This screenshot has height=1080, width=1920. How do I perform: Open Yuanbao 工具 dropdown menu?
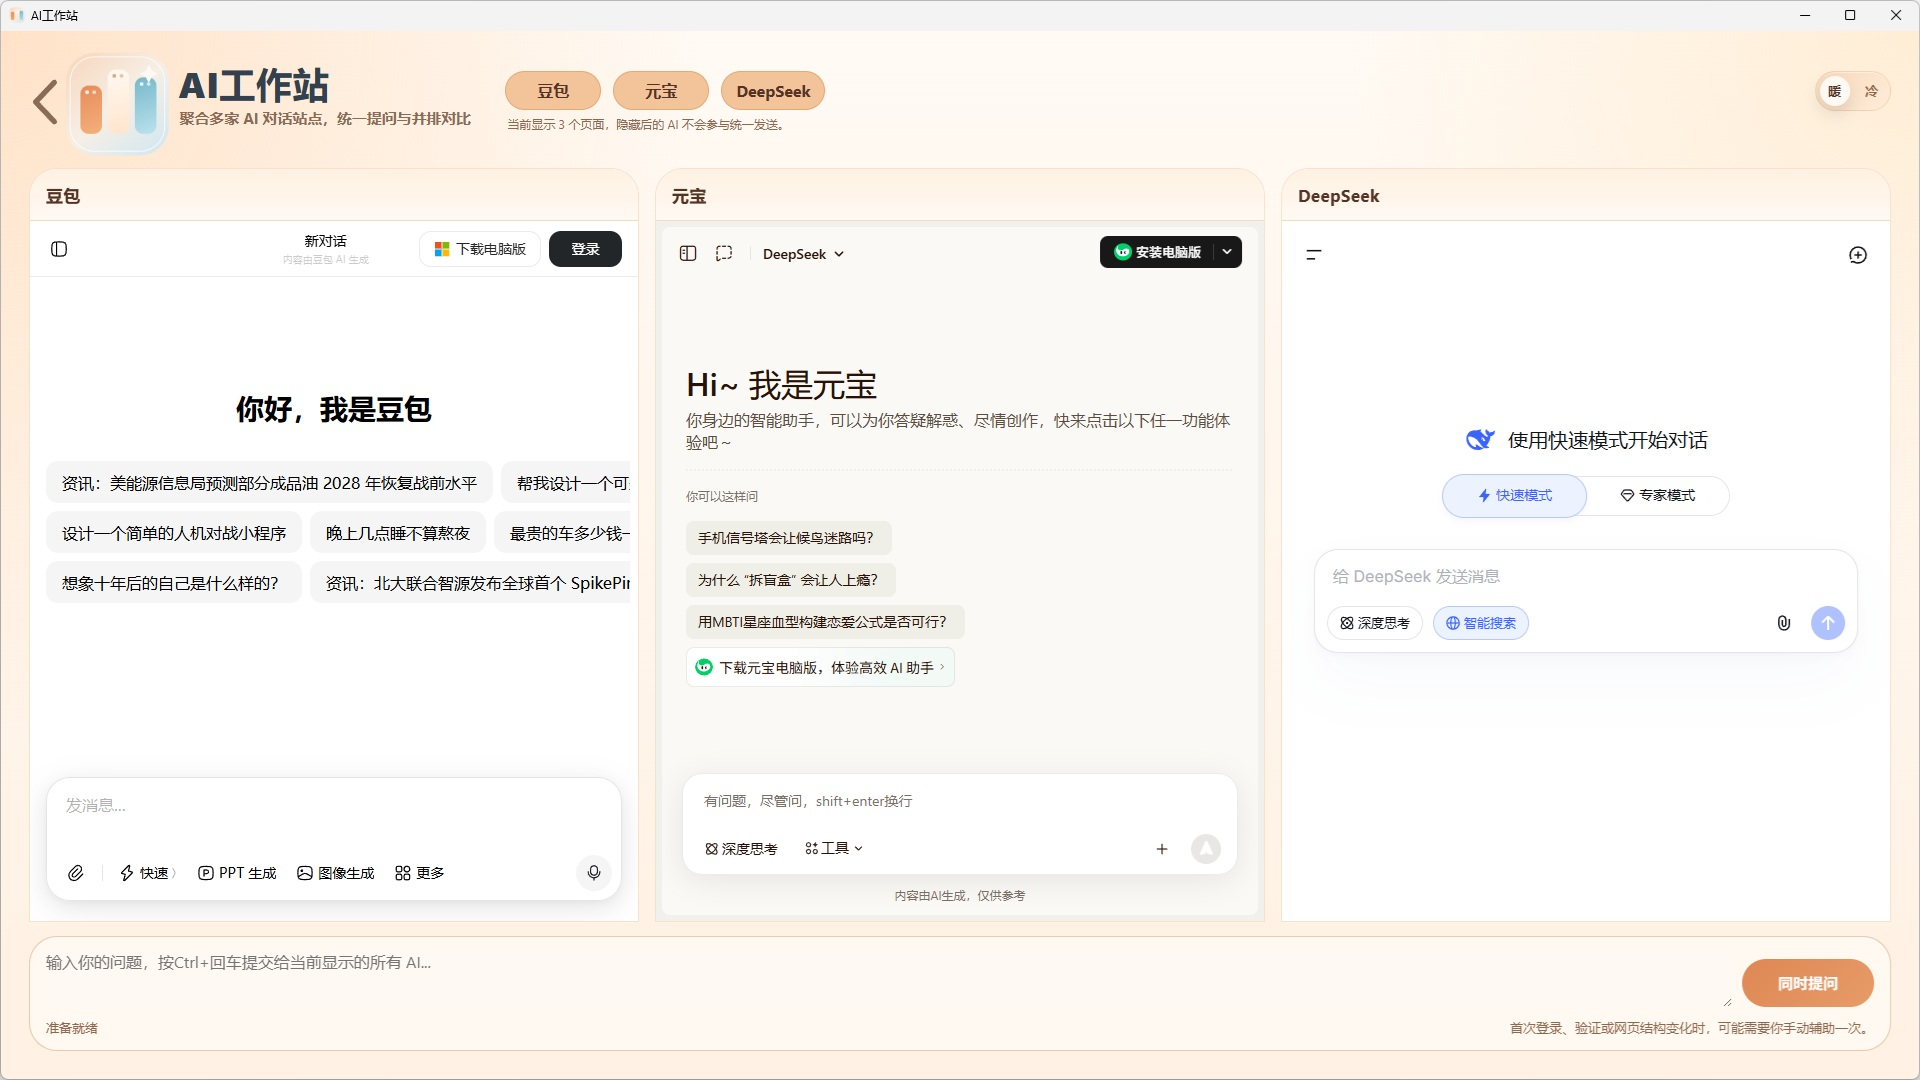834,849
